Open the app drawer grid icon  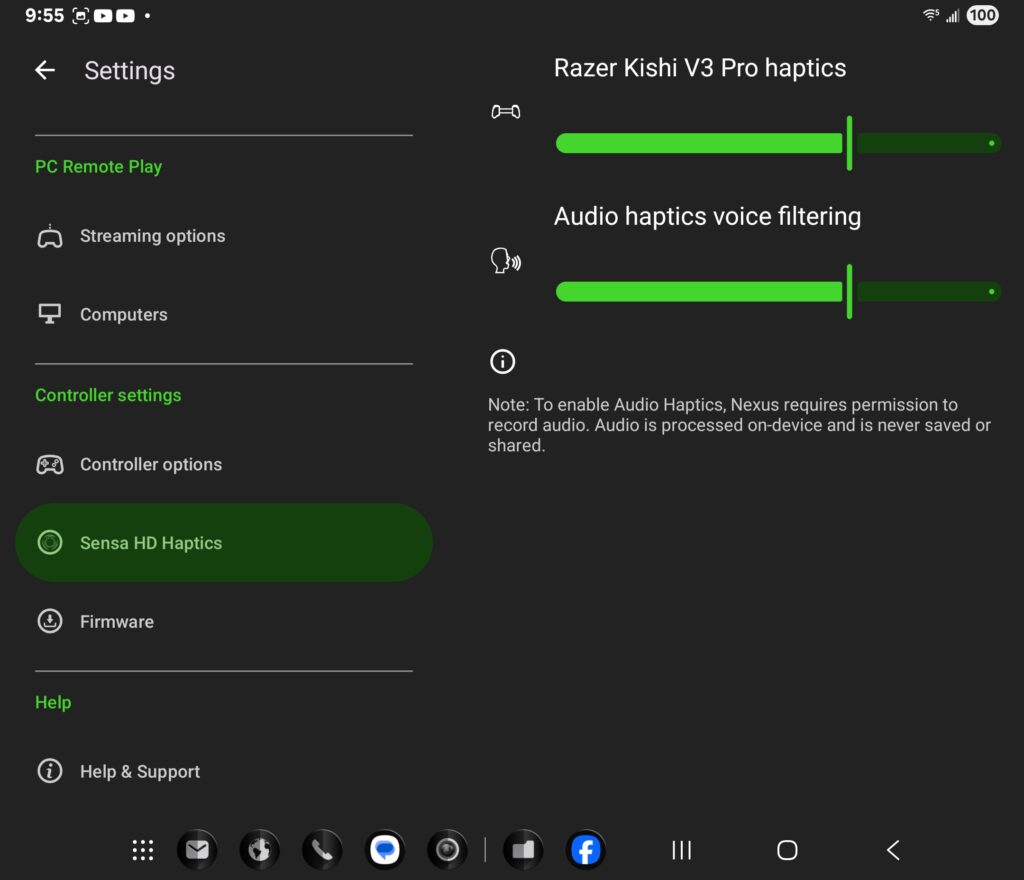142,850
